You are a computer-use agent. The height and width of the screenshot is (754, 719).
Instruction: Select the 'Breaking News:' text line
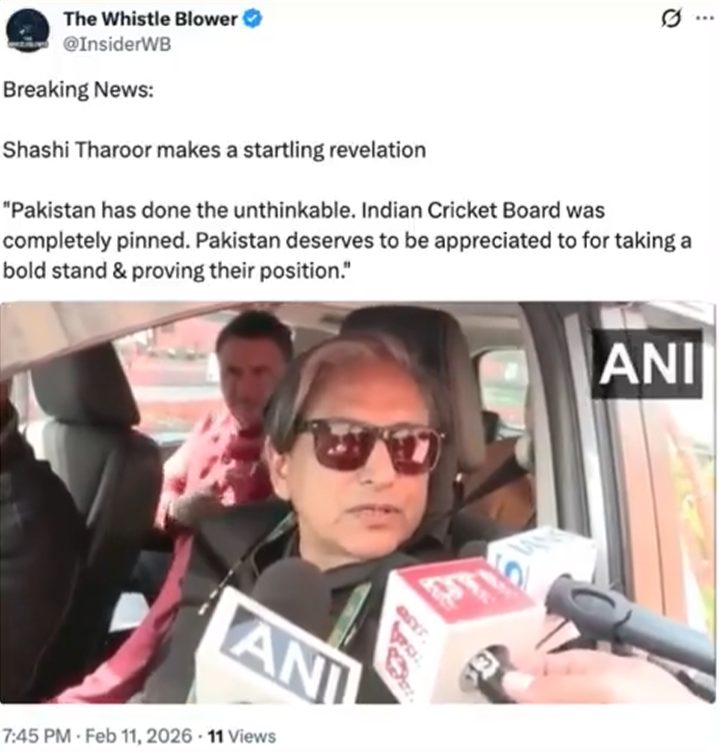pyautogui.click(x=78, y=89)
